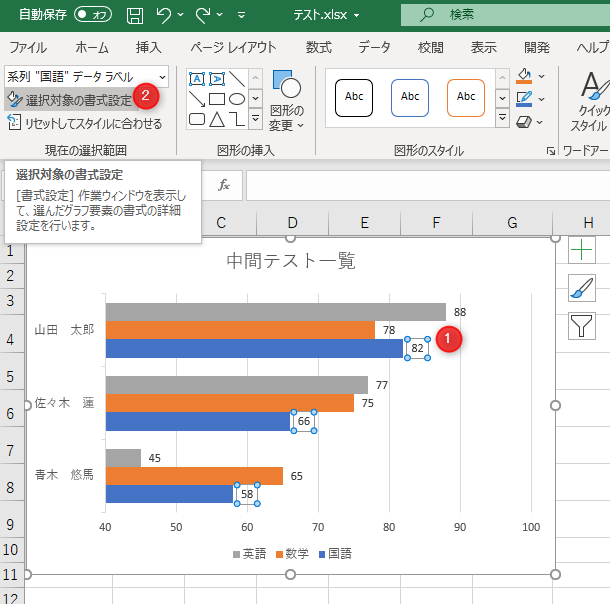Screen dimensions: 610x604
Task: Open the chart styles paintbrush button
Action: pos(582,288)
